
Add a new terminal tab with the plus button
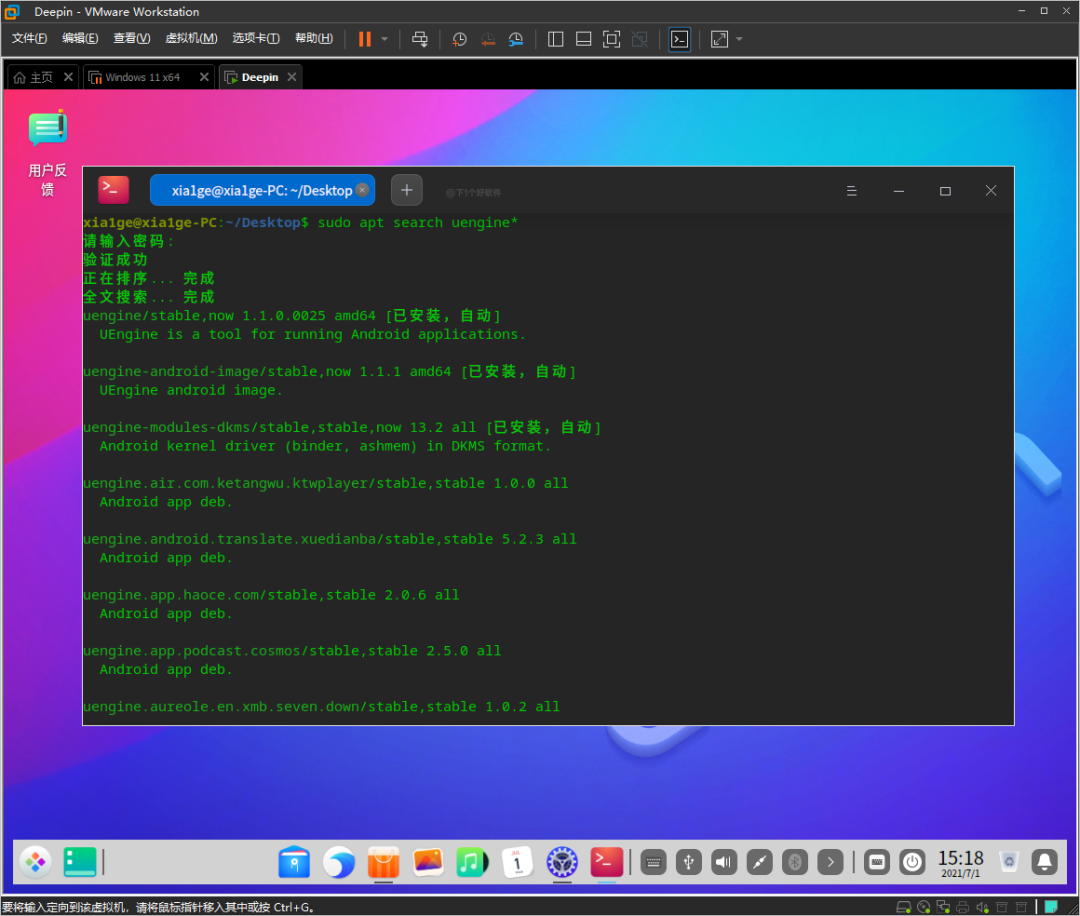pyautogui.click(x=406, y=190)
